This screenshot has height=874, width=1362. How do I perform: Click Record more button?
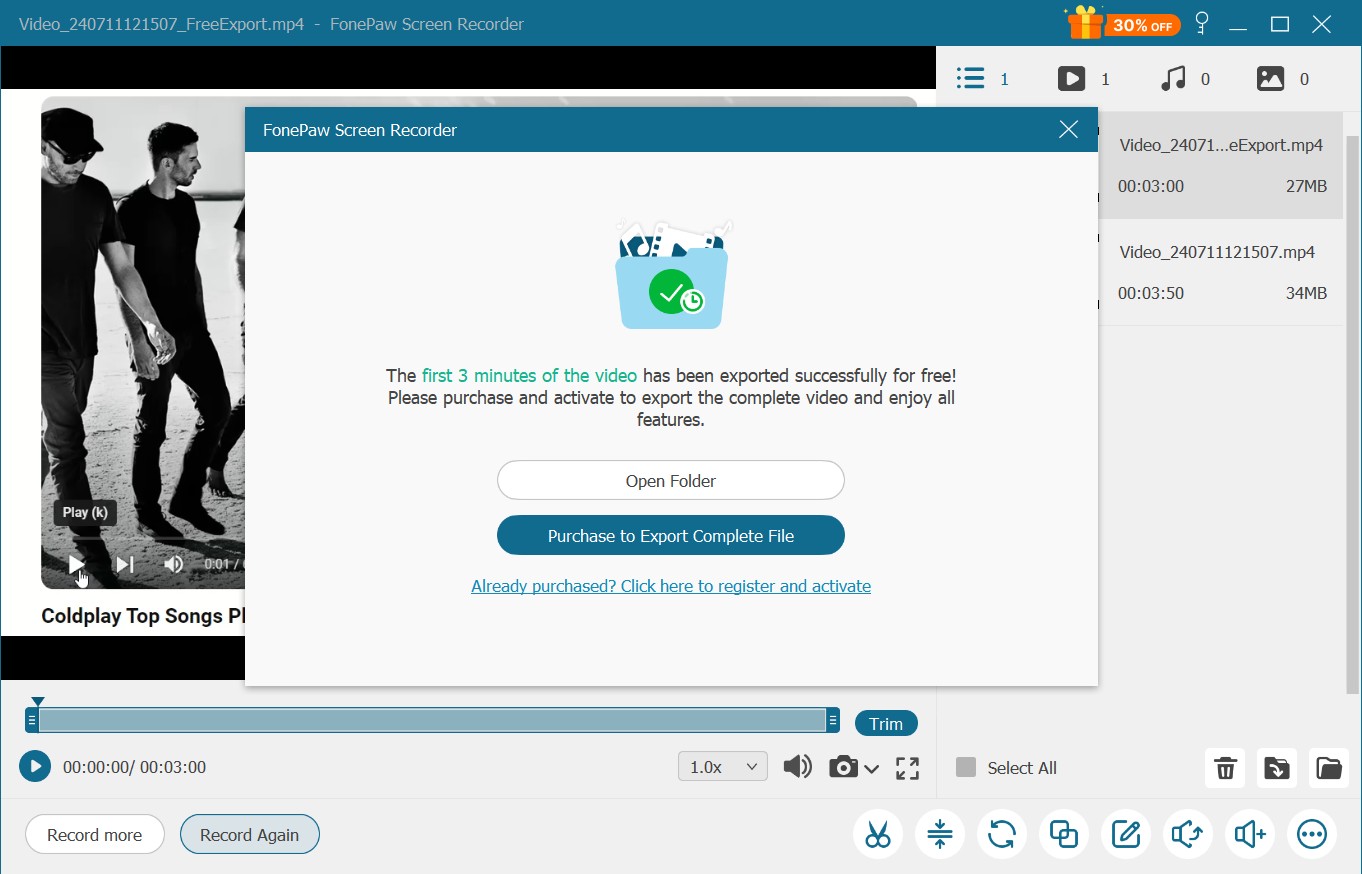point(95,835)
